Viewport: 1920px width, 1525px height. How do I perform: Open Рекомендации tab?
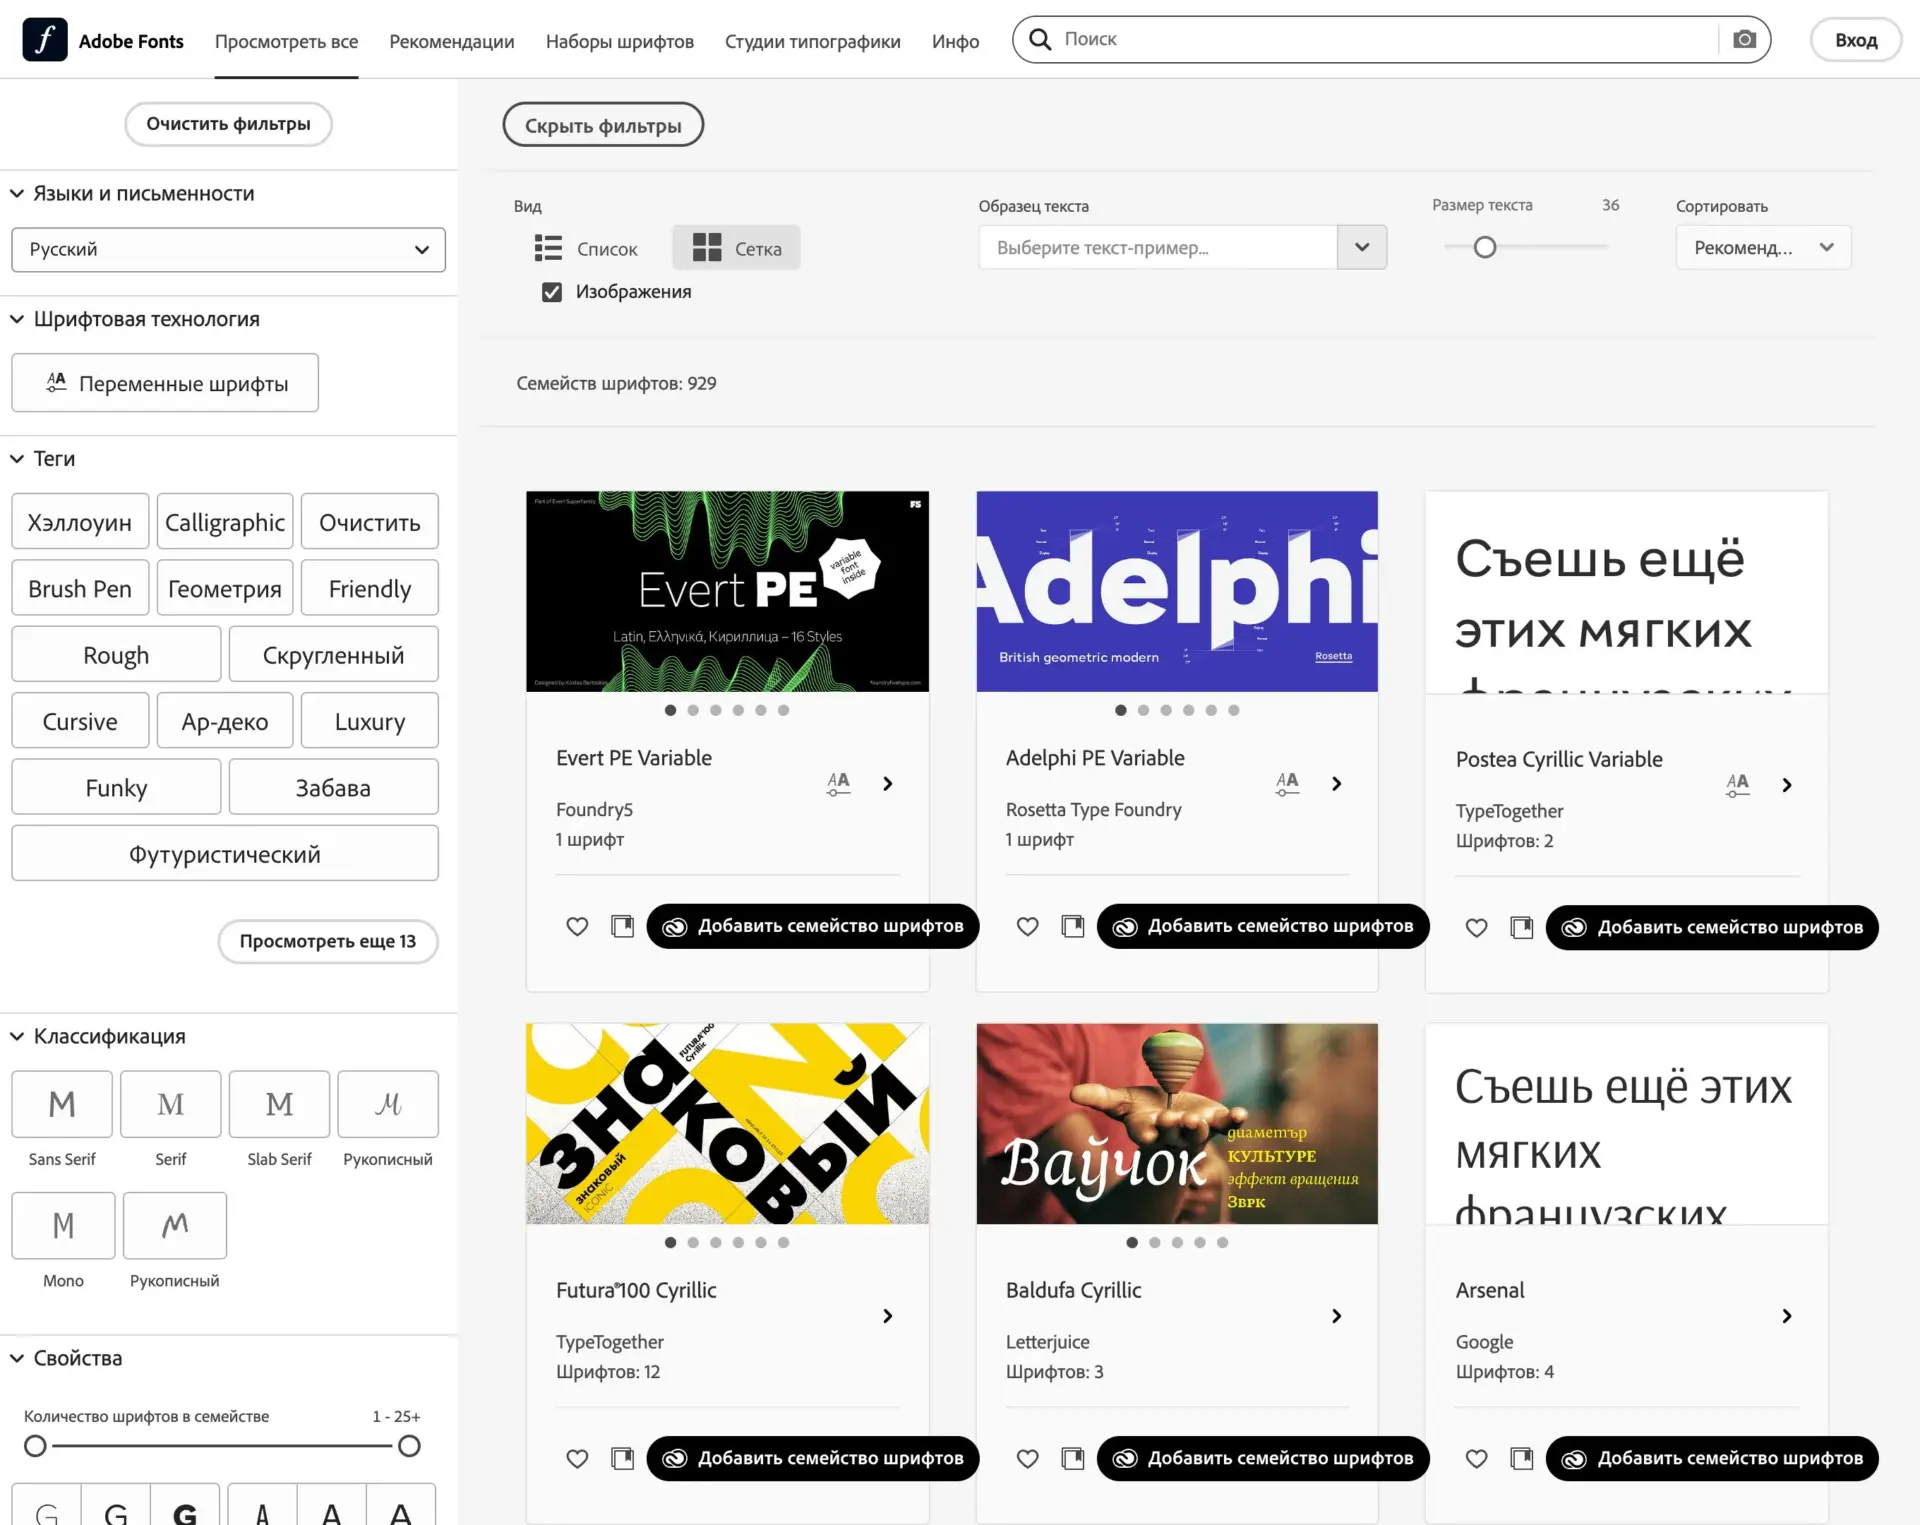[x=452, y=41]
